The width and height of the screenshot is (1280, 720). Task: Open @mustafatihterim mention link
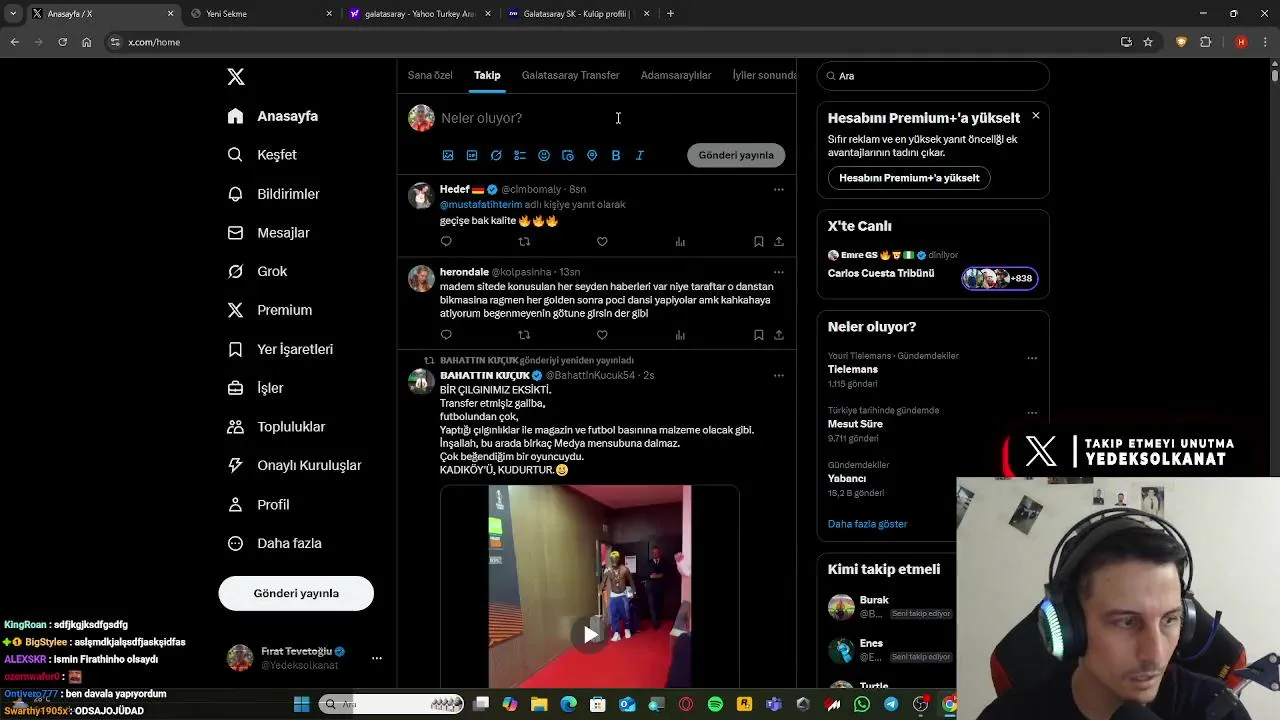coord(481,204)
